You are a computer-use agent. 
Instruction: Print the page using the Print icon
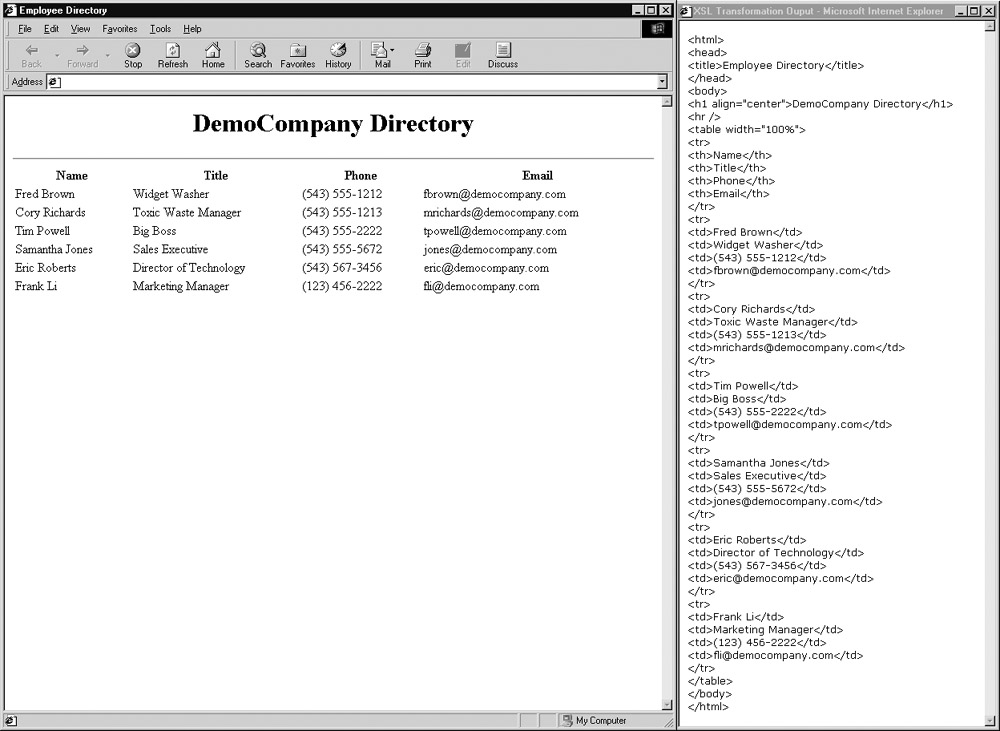tap(423, 55)
